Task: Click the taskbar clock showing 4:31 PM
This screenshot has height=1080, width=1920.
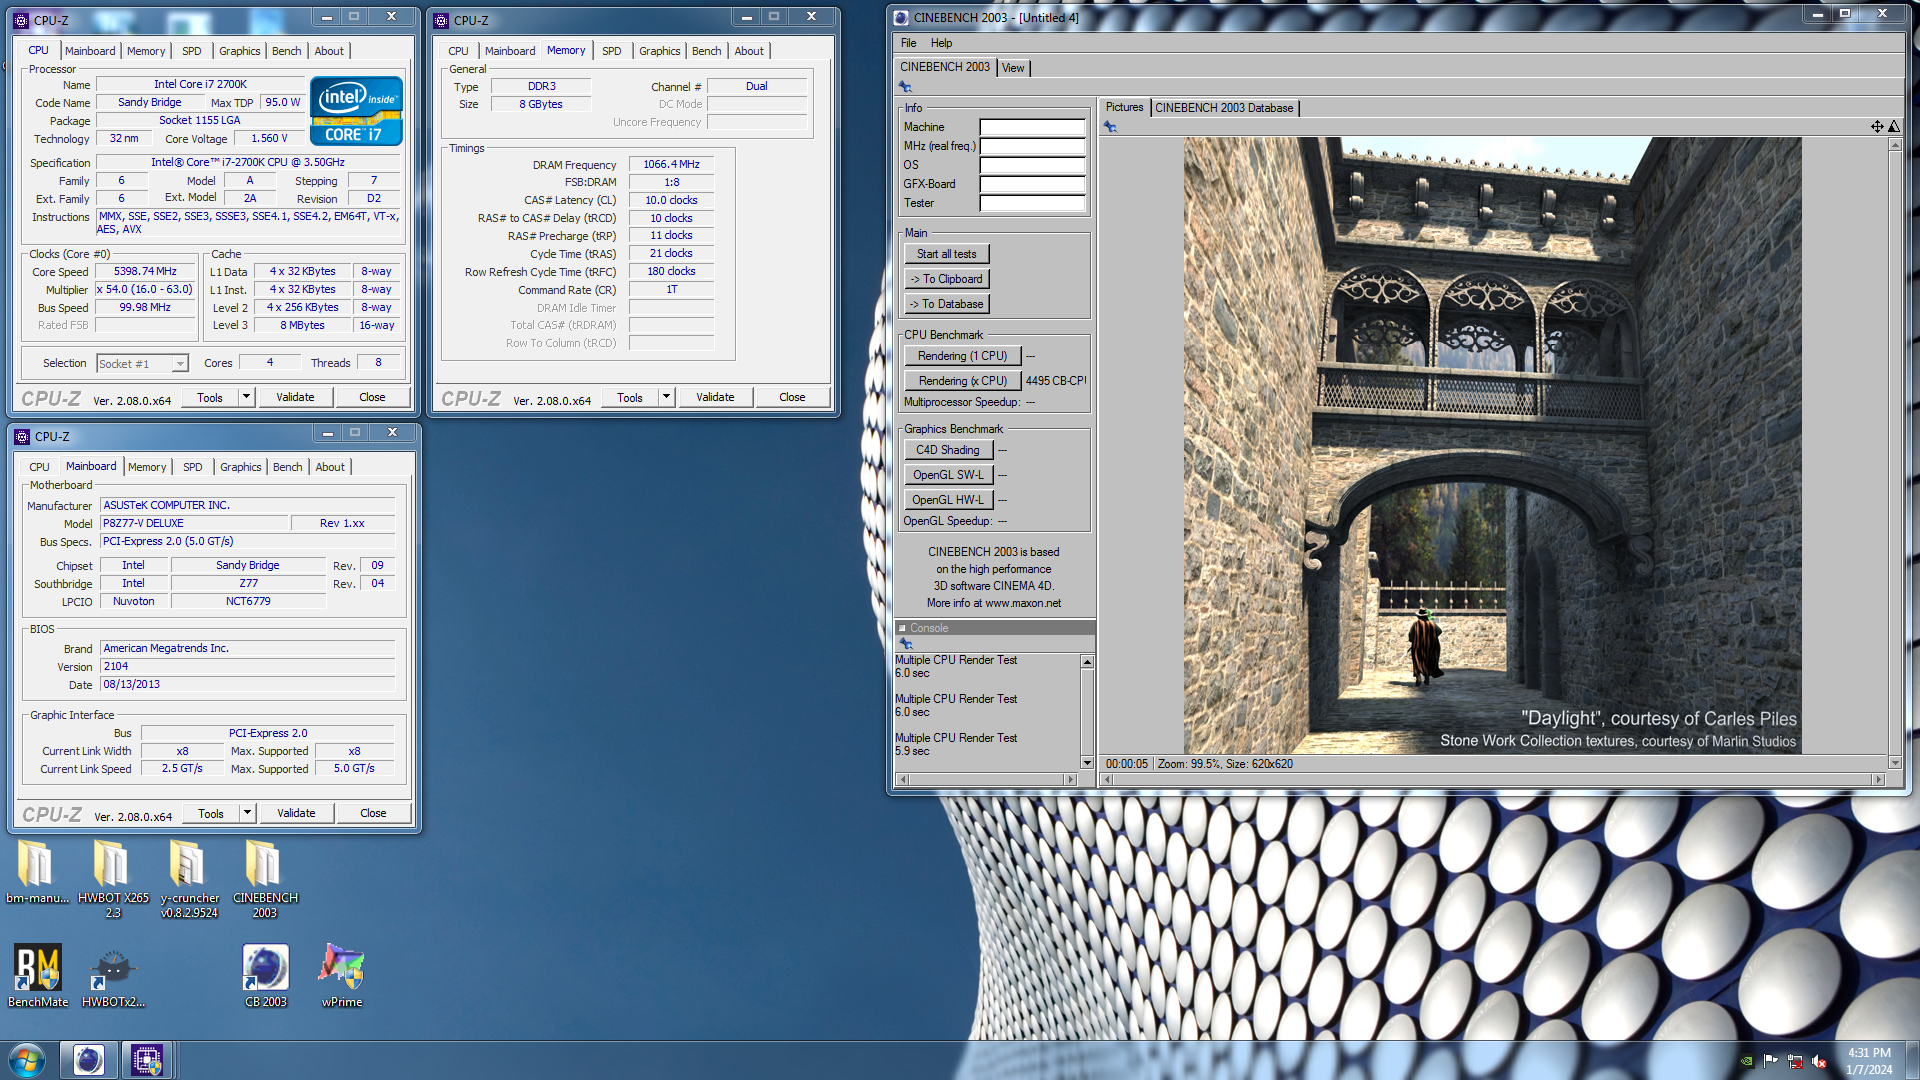Action: [1869, 1061]
